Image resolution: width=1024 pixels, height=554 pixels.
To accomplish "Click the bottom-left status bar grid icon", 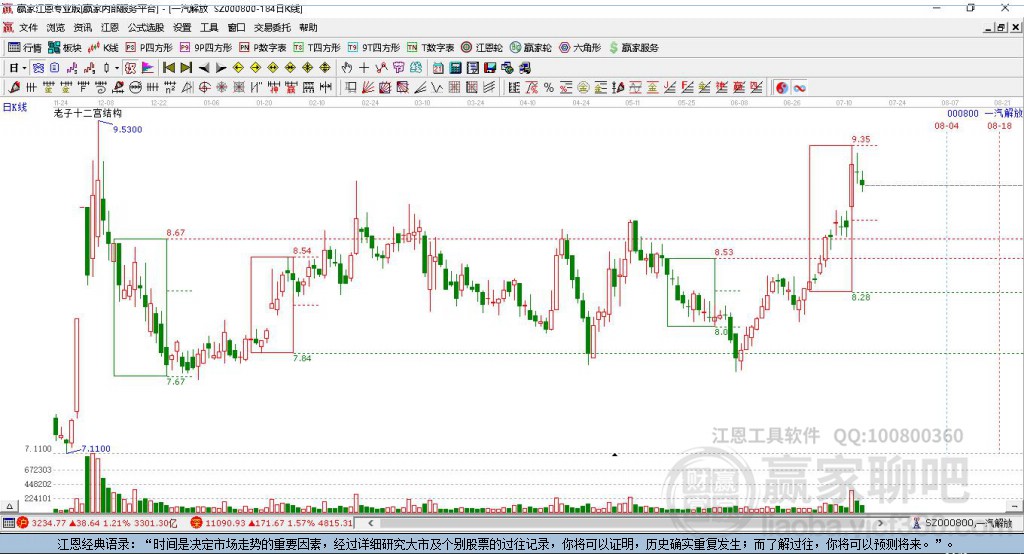I will pyautogui.click(x=8, y=523).
